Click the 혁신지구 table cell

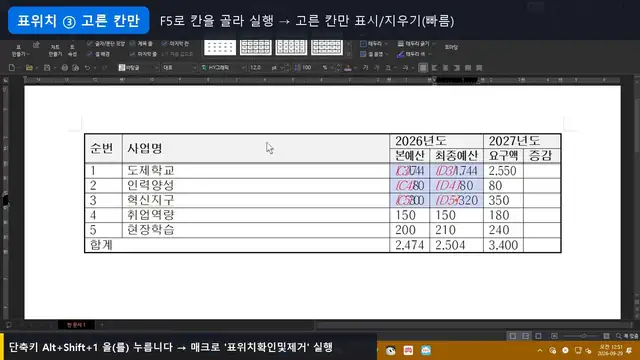[x=256, y=200]
